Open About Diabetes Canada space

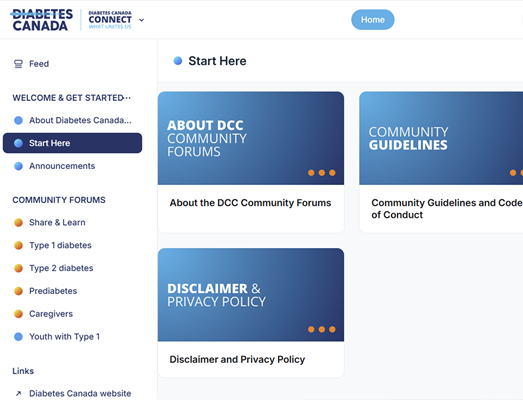[x=80, y=120]
